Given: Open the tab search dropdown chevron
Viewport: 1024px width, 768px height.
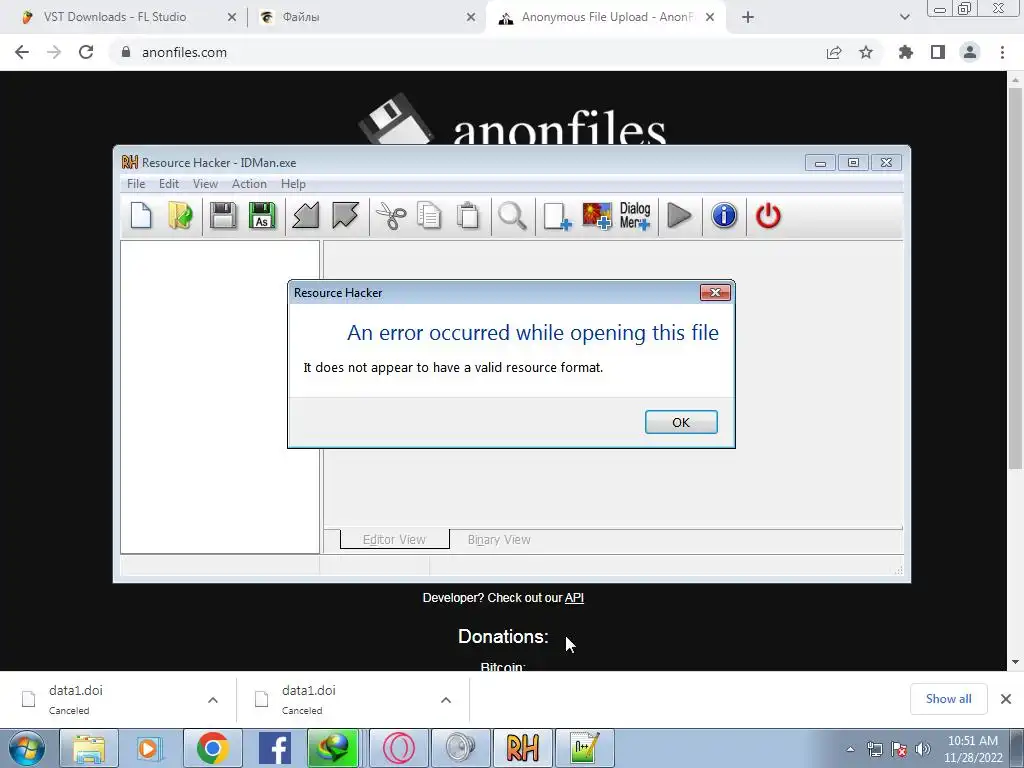Looking at the screenshot, I should [x=904, y=17].
